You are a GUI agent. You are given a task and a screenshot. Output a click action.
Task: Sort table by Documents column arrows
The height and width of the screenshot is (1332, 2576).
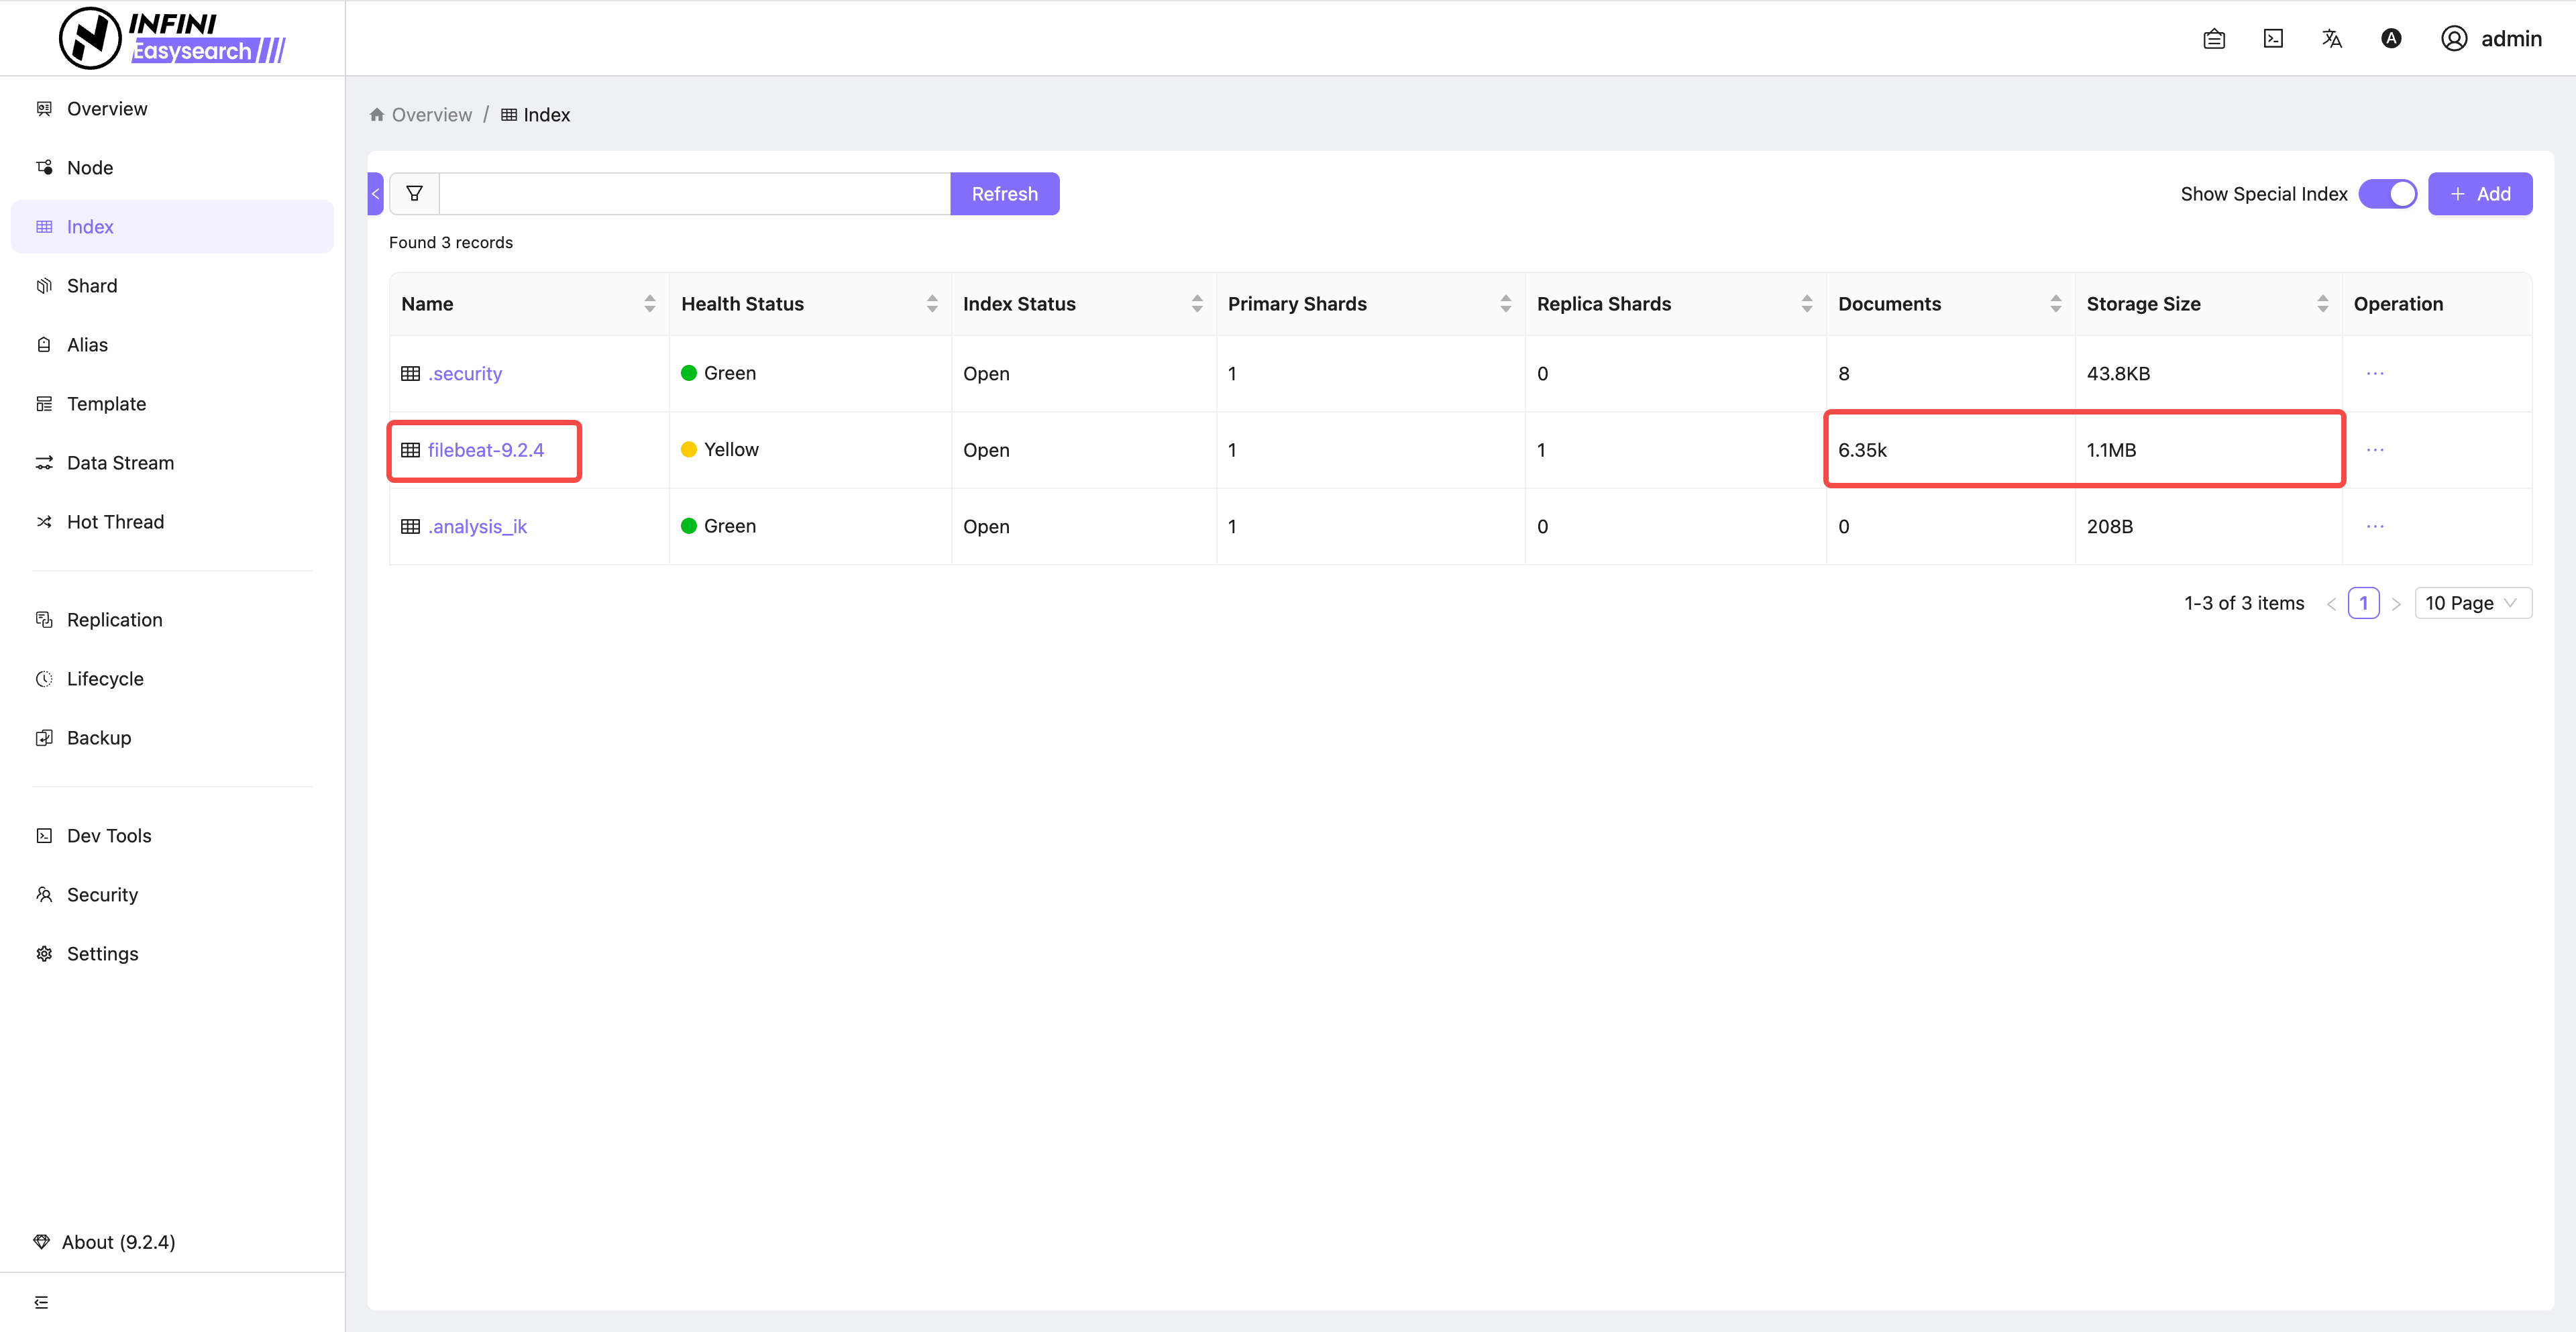point(2055,304)
